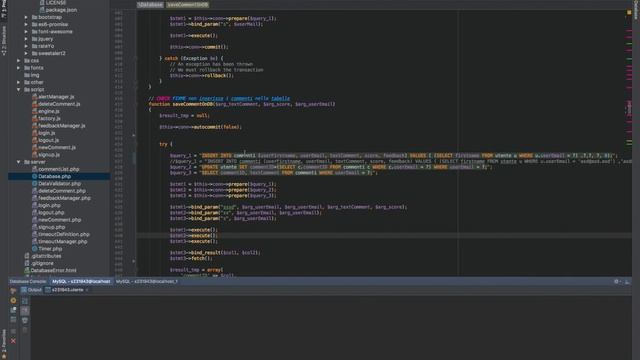The width and height of the screenshot is (640, 360).
Task: Select the Database breadcrumb in editor header
Action: [150, 5]
